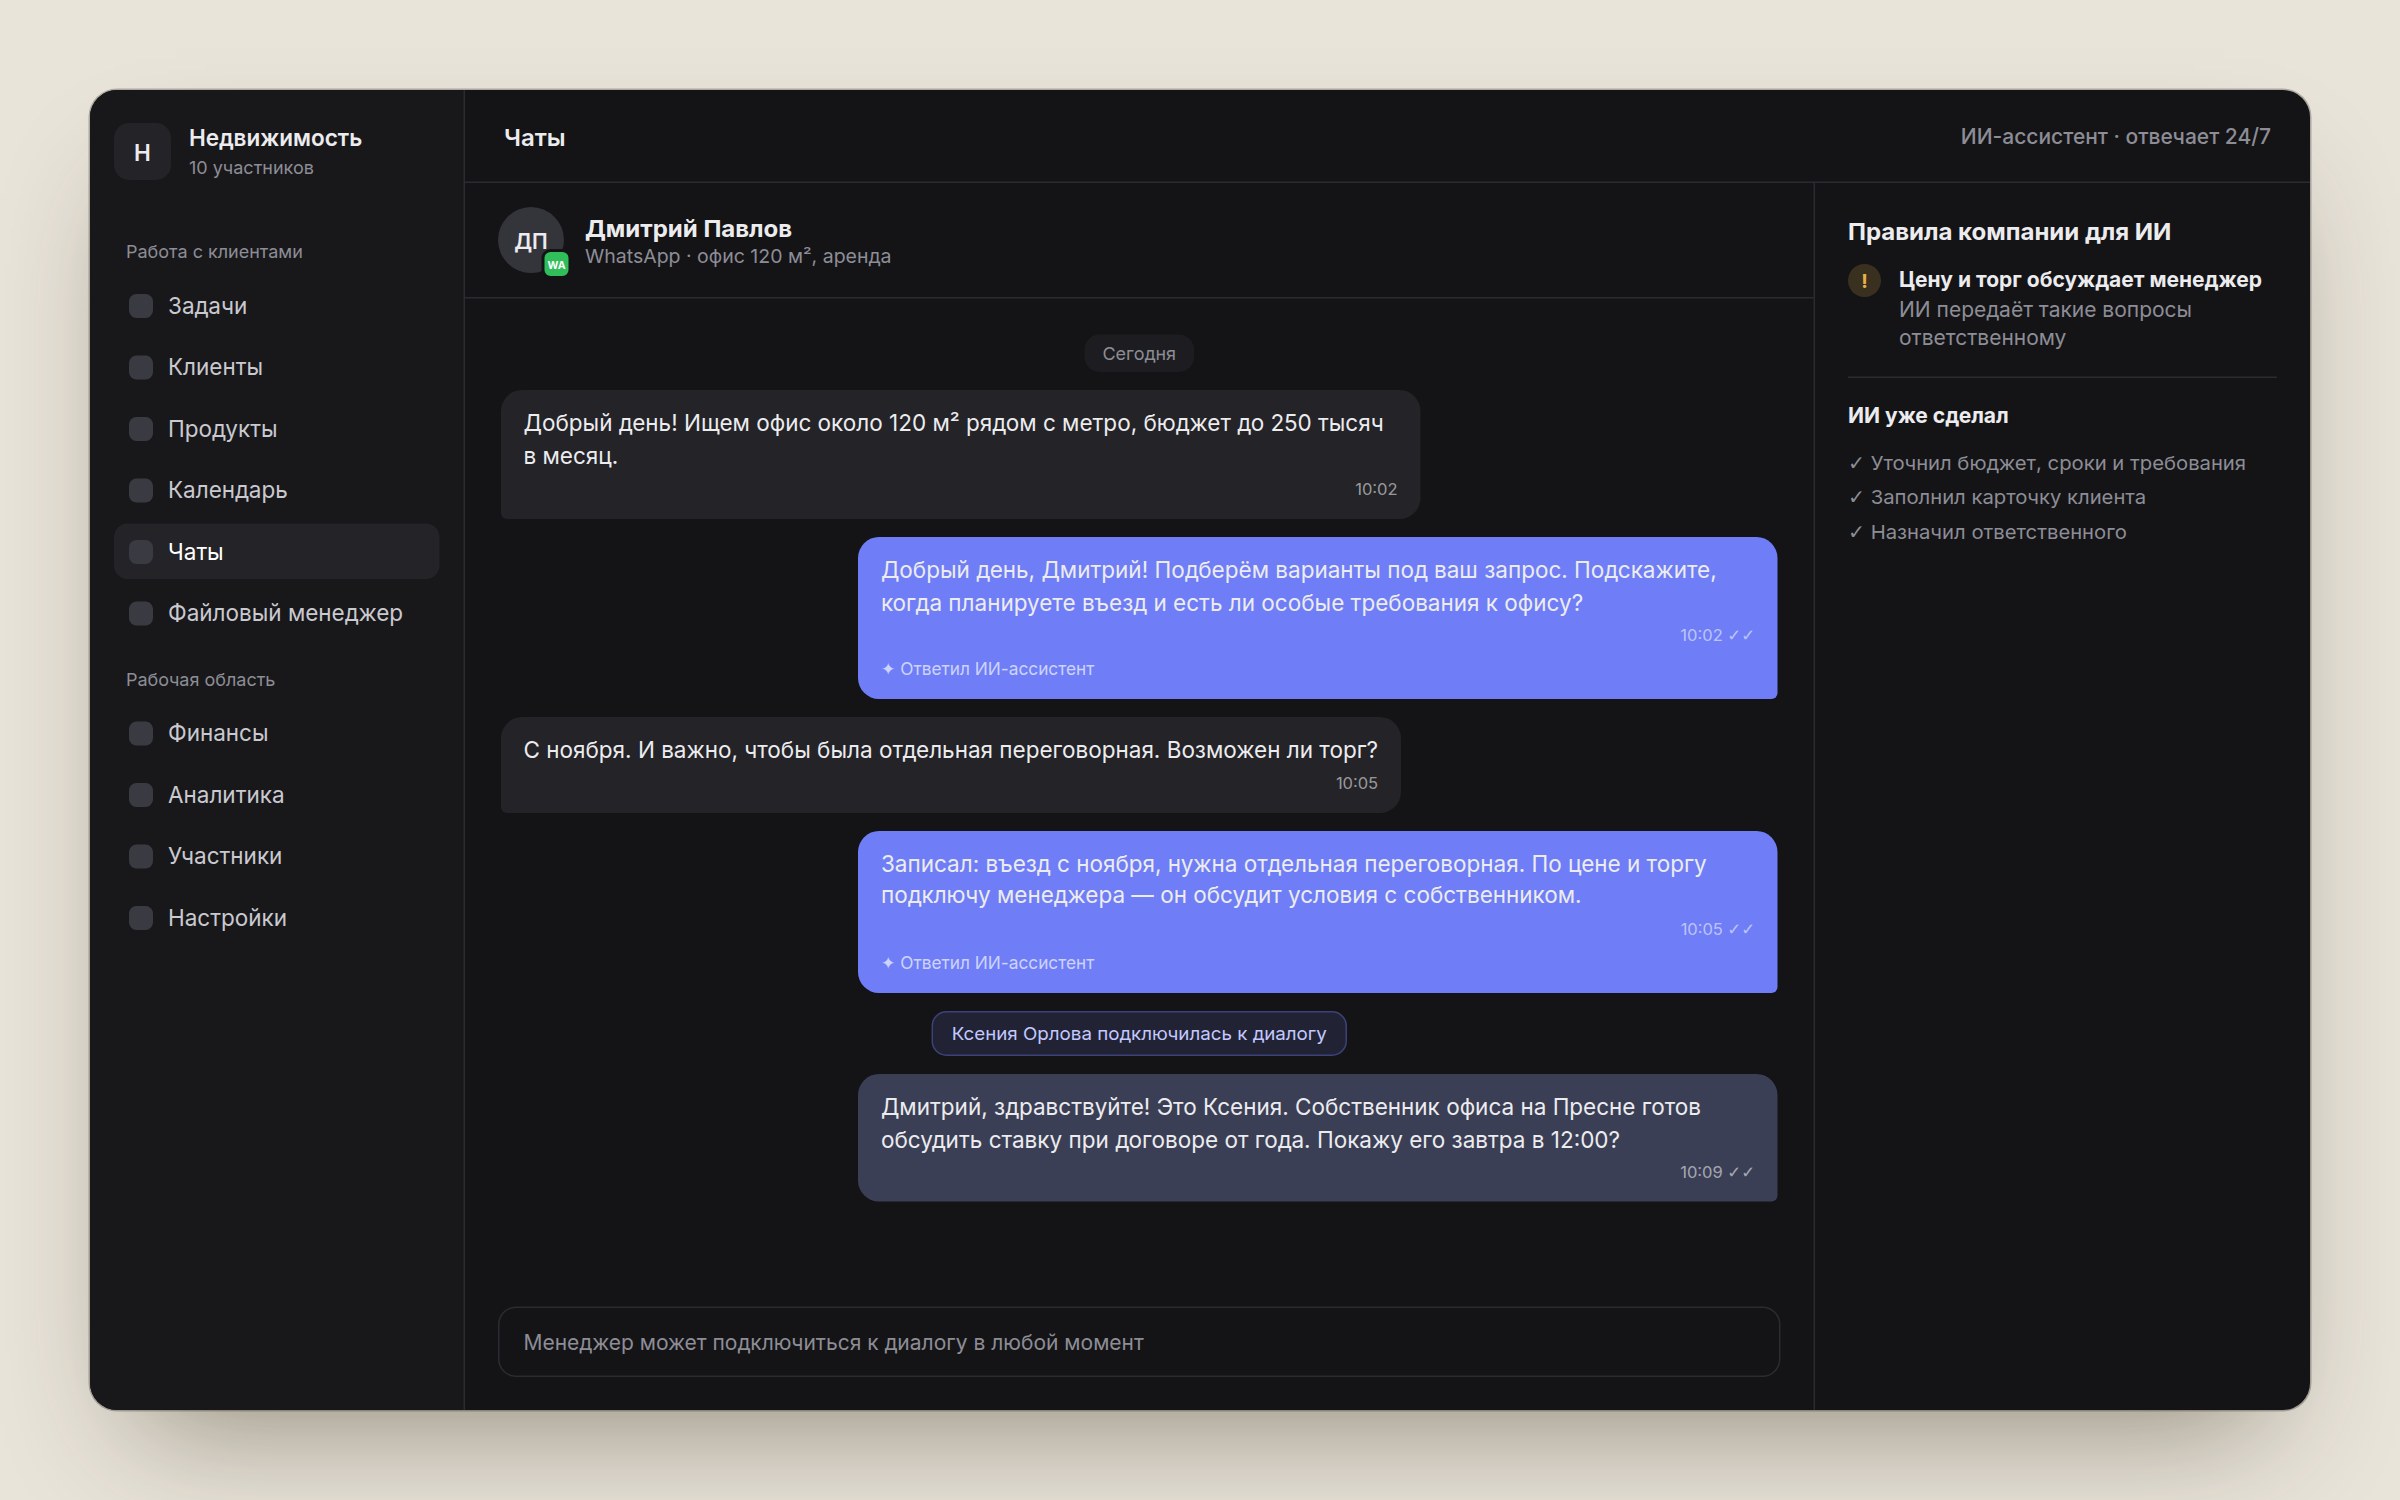
Task: Click the Сегодня date chip
Action: 1138,354
